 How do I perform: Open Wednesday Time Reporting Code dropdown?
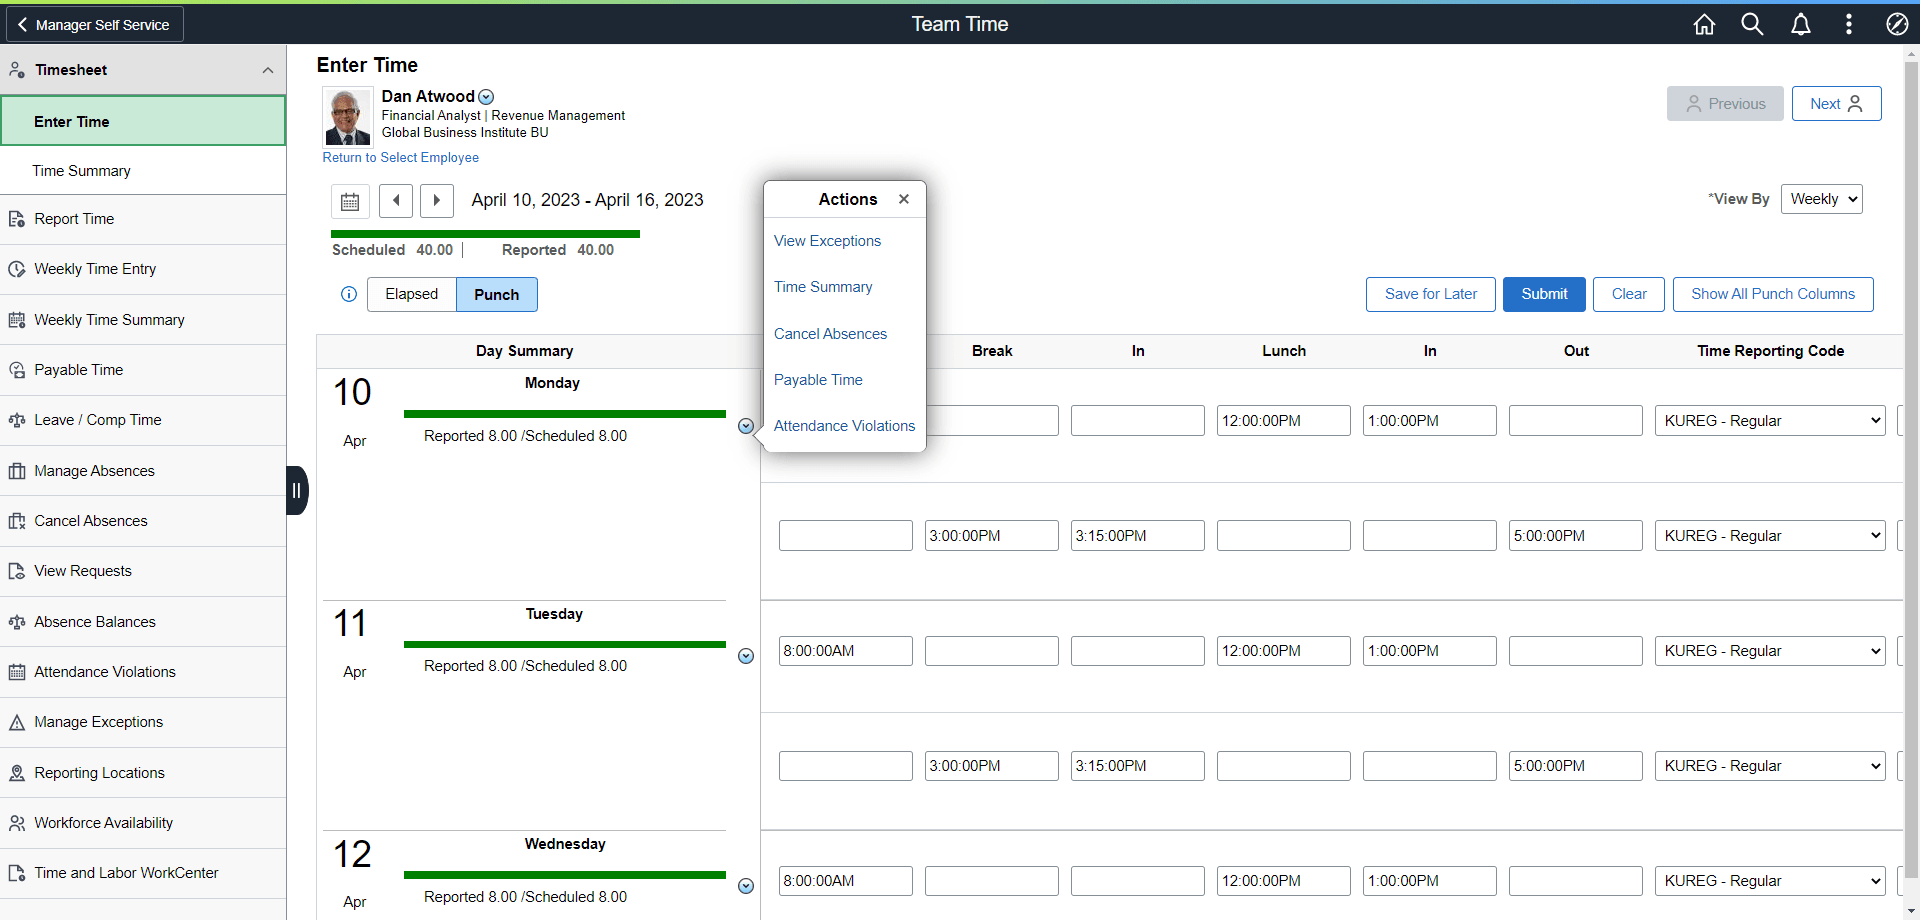1770,881
